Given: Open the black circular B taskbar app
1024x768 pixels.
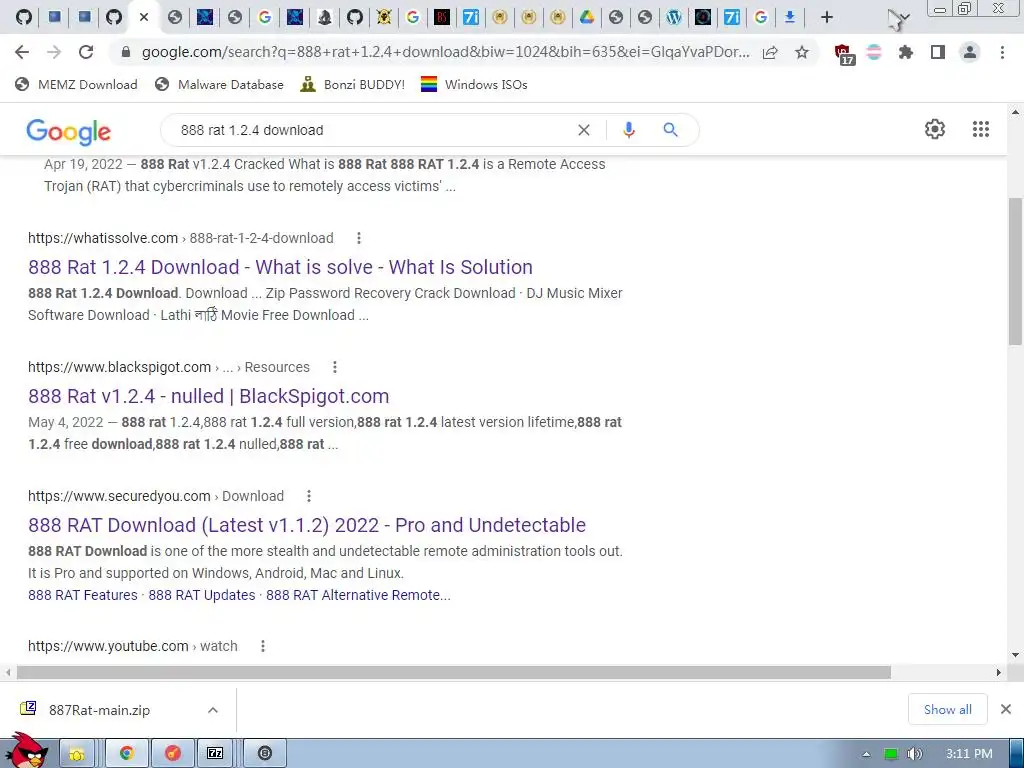Looking at the screenshot, I should coord(265,754).
